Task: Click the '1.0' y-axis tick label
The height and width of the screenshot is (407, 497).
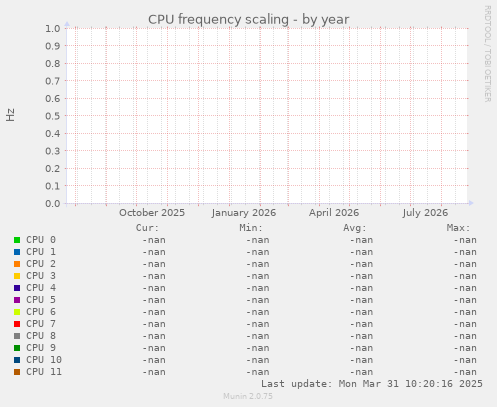Action: coord(53,28)
